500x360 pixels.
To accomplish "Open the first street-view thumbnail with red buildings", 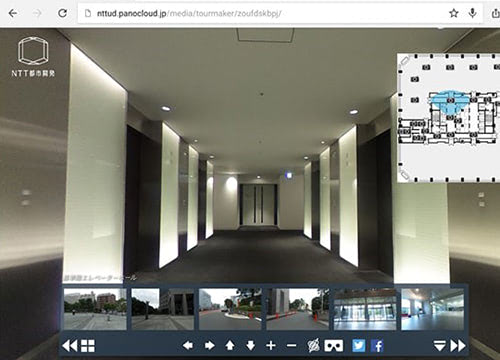I will [95, 309].
